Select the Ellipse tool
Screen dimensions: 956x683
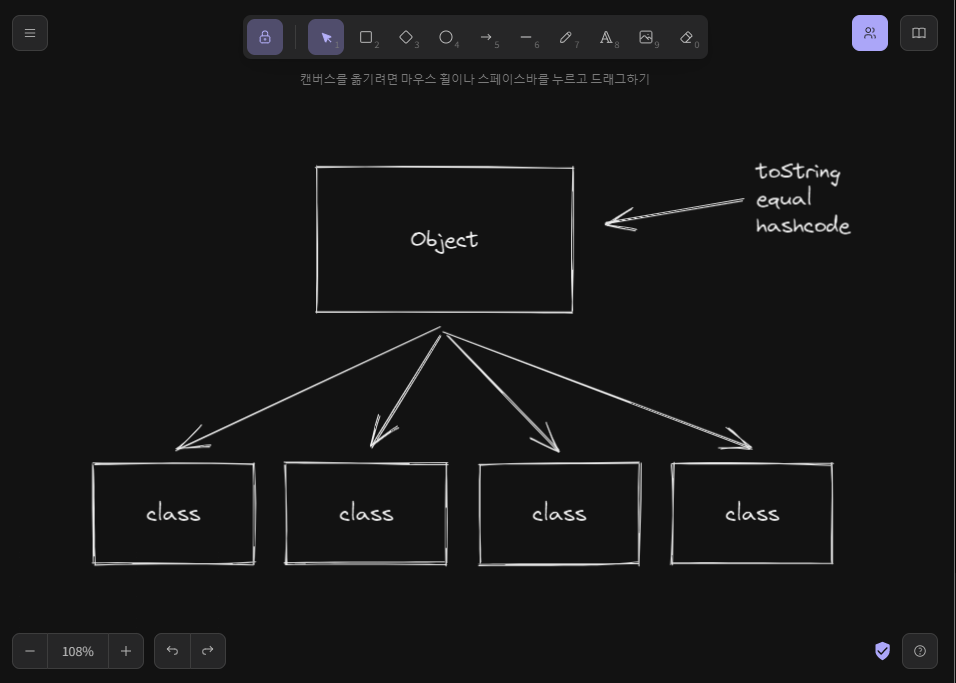pos(446,37)
